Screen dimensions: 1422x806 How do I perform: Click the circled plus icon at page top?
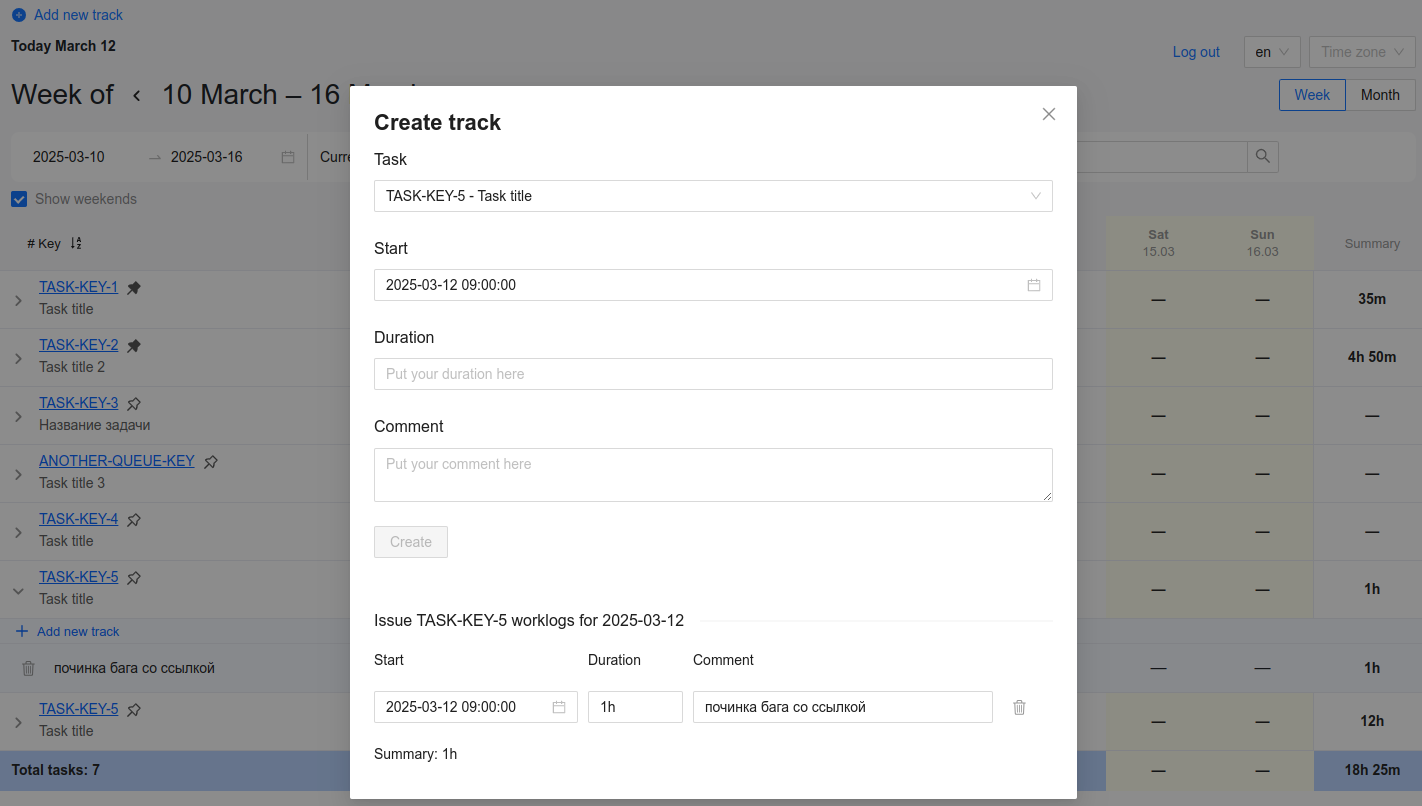19,15
